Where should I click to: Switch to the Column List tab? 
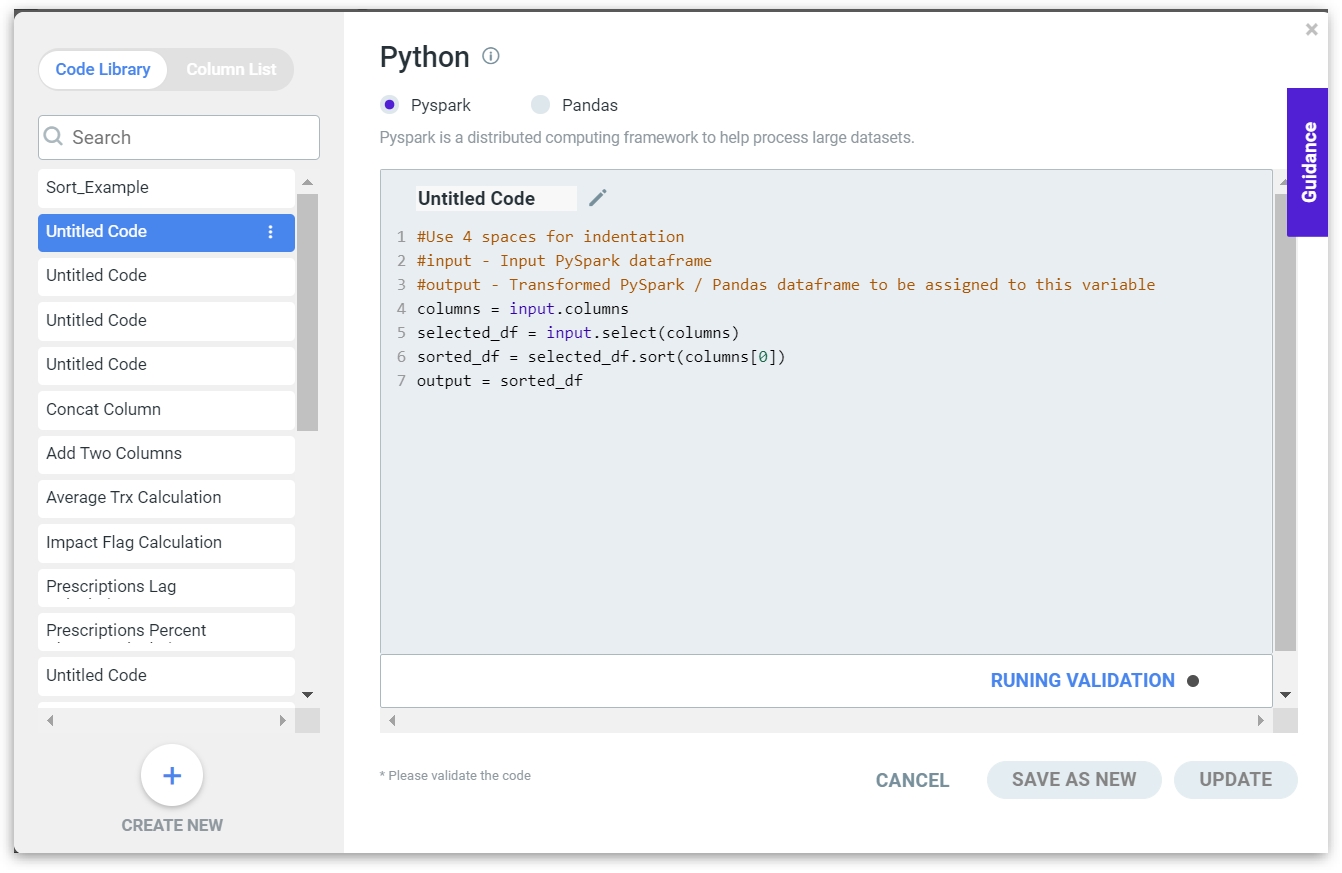[x=231, y=70]
